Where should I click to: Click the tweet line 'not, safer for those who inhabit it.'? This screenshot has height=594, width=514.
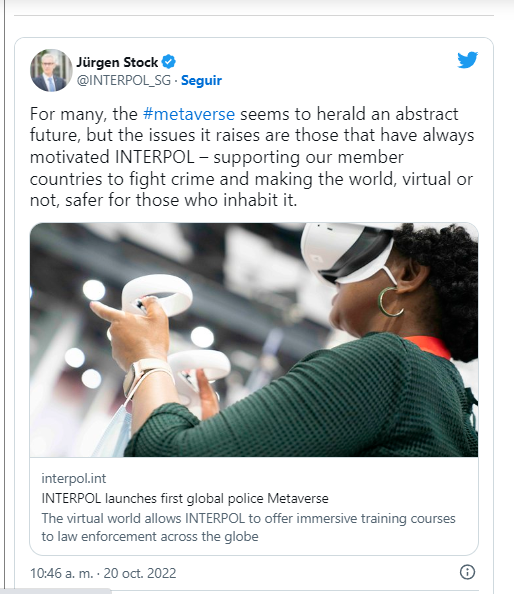point(164,200)
